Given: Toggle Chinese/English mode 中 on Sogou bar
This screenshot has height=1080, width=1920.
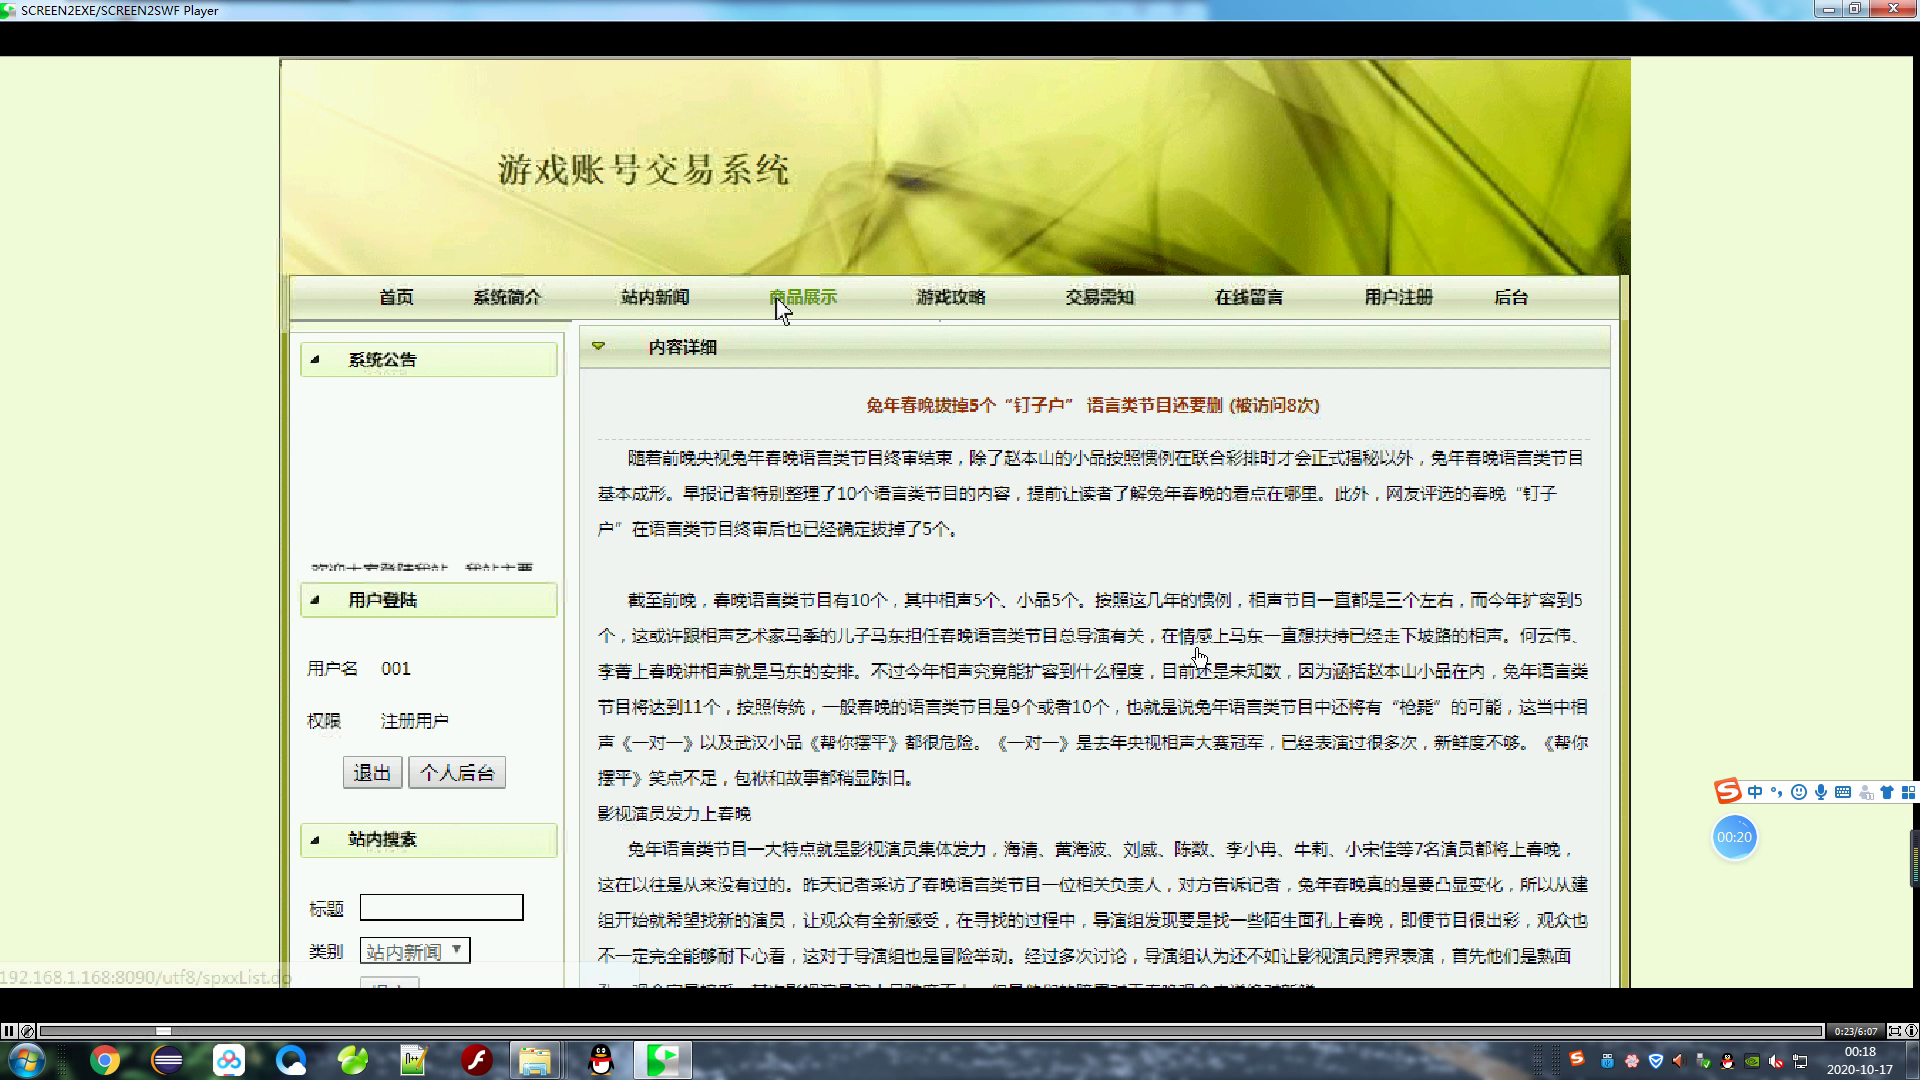Looking at the screenshot, I should pyautogui.click(x=1755, y=792).
